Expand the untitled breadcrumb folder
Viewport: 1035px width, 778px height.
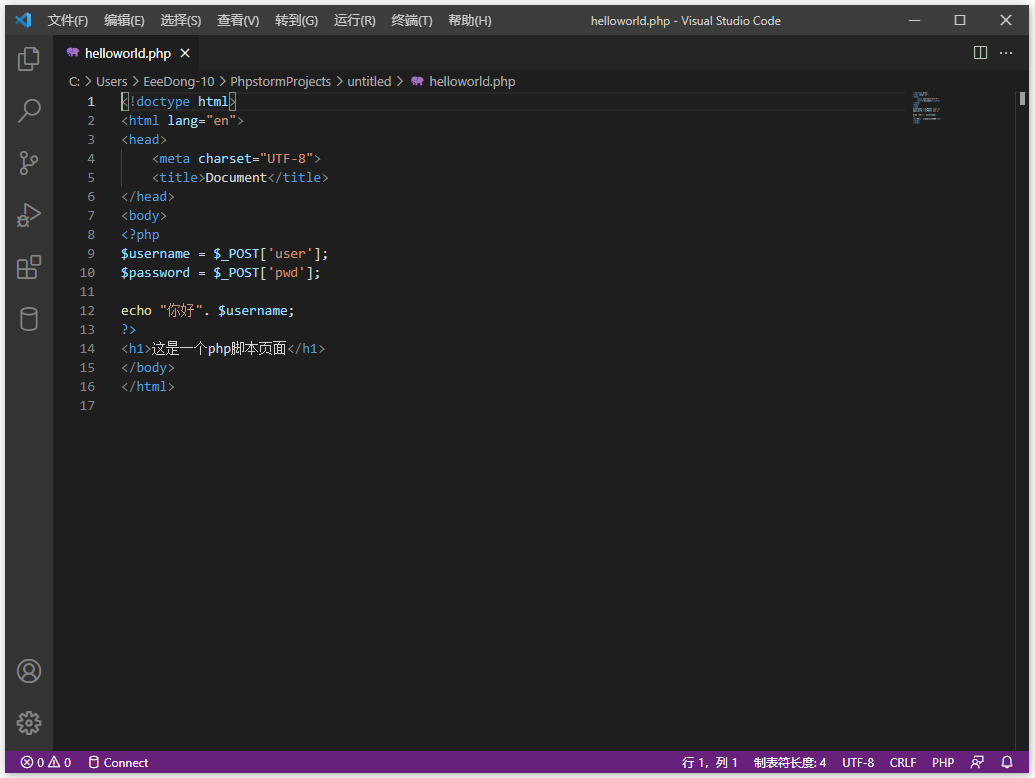tap(369, 82)
